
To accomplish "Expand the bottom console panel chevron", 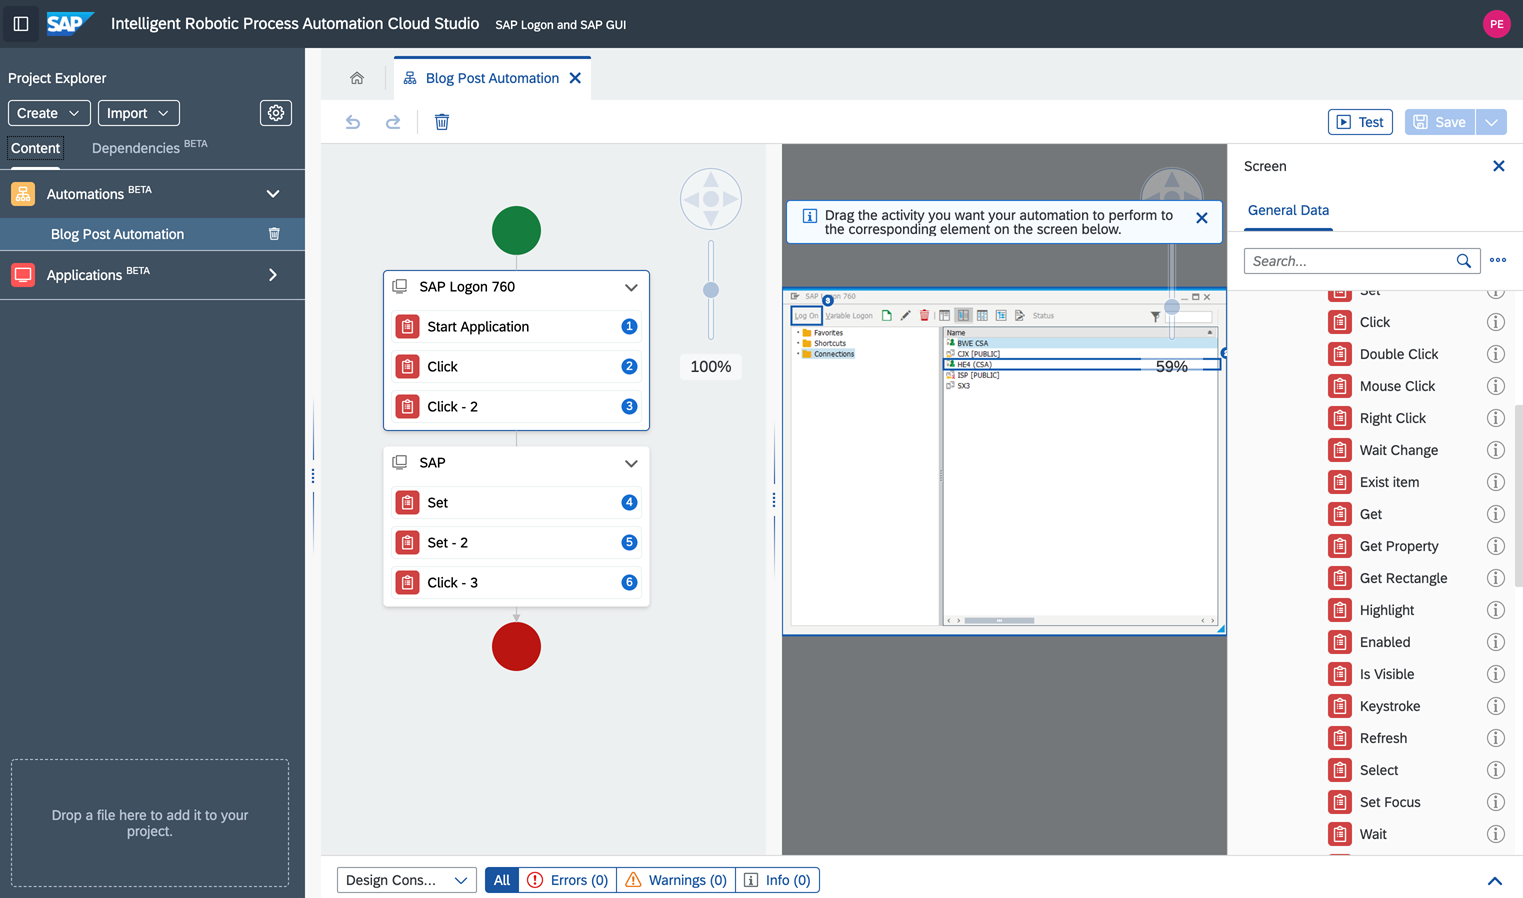I will click(x=1495, y=881).
